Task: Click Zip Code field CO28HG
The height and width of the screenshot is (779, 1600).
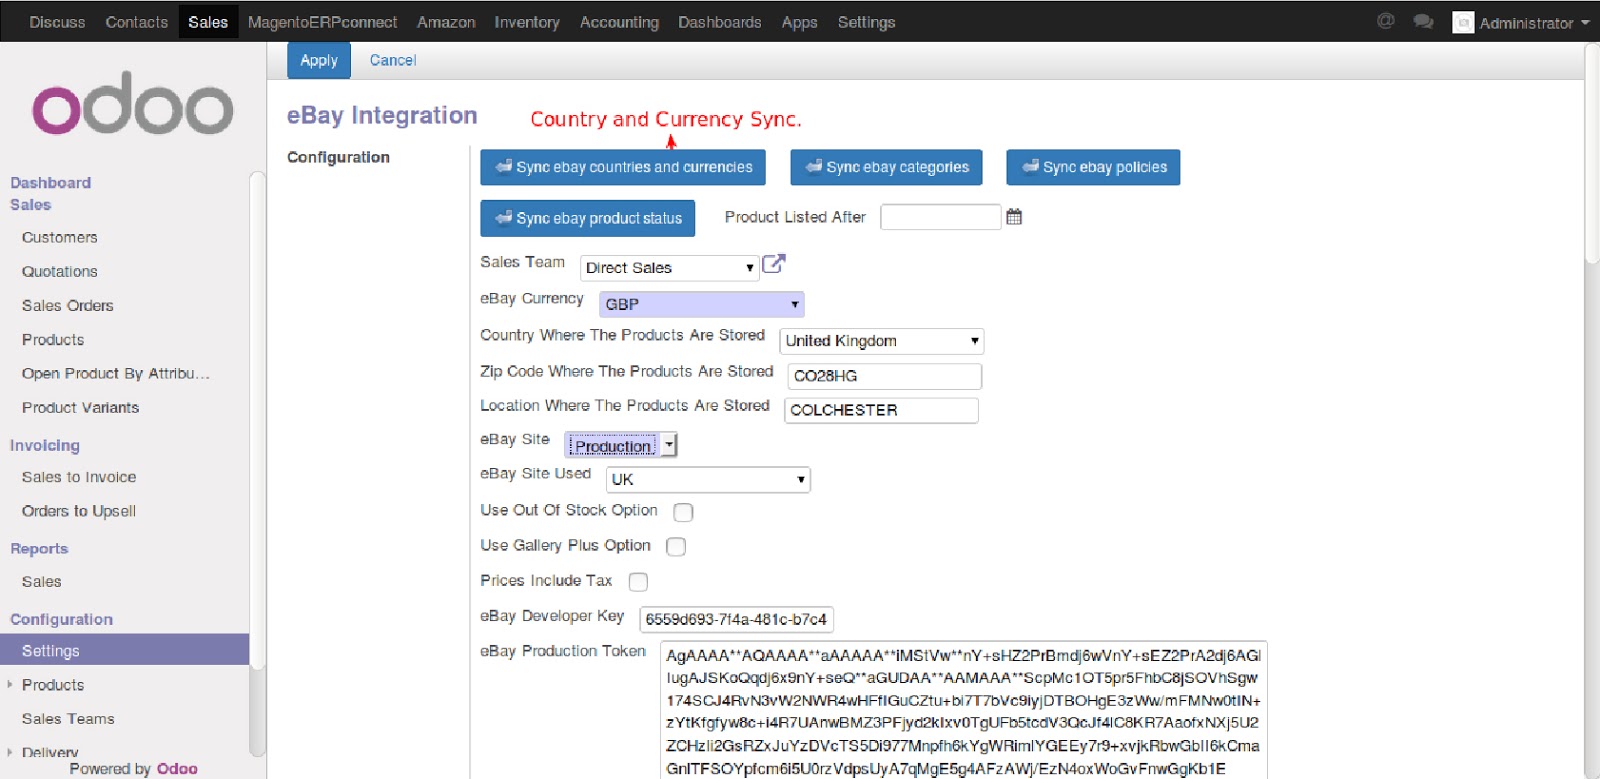Action: [884, 376]
